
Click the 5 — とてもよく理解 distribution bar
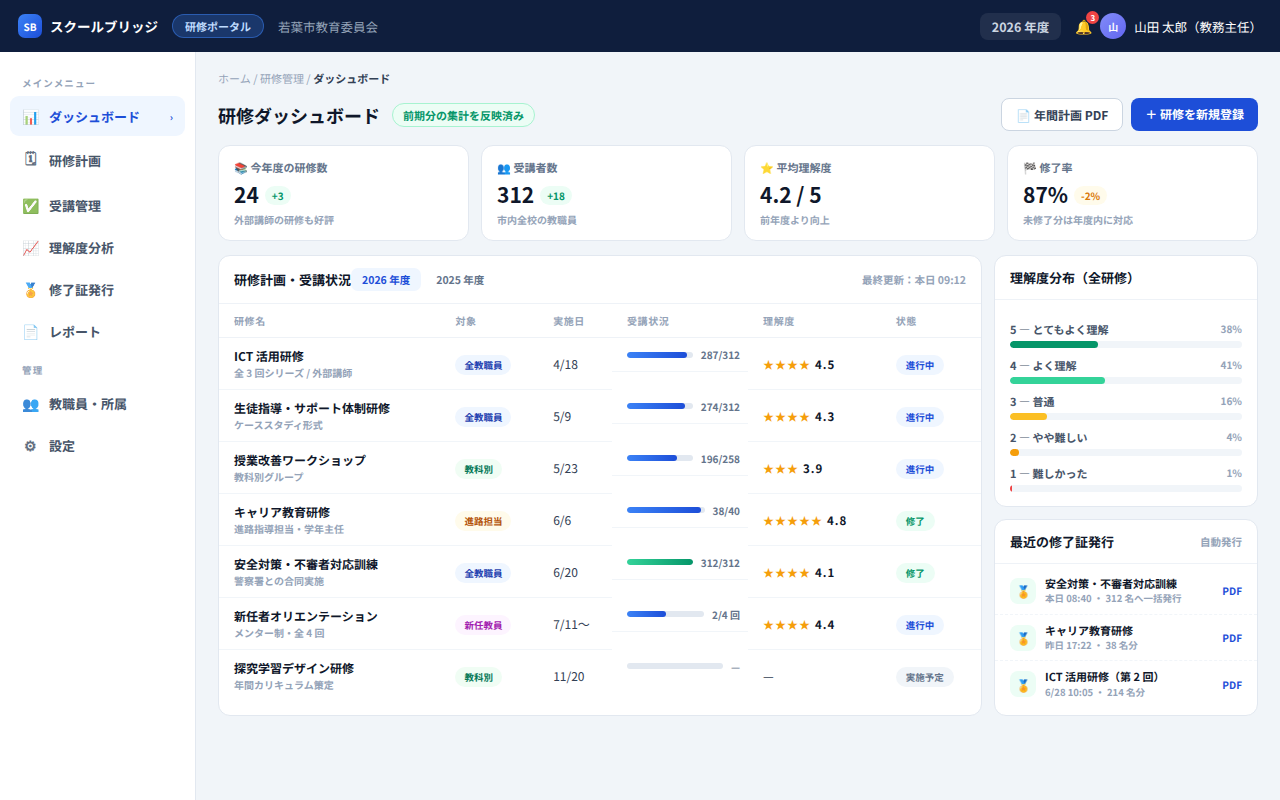(x=1126, y=345)
